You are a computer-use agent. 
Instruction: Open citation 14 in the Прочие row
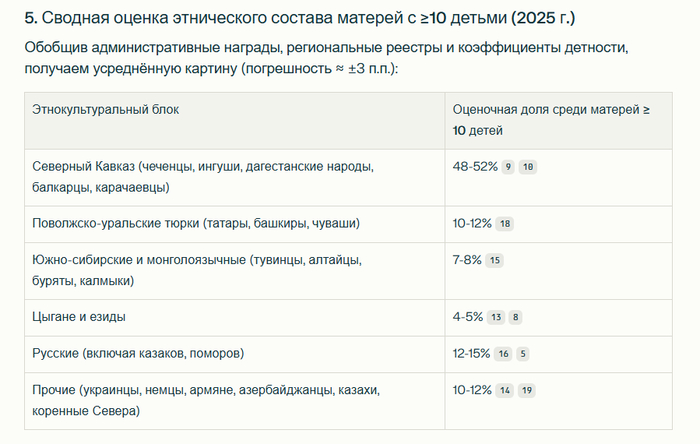click(x=505, y=391)
